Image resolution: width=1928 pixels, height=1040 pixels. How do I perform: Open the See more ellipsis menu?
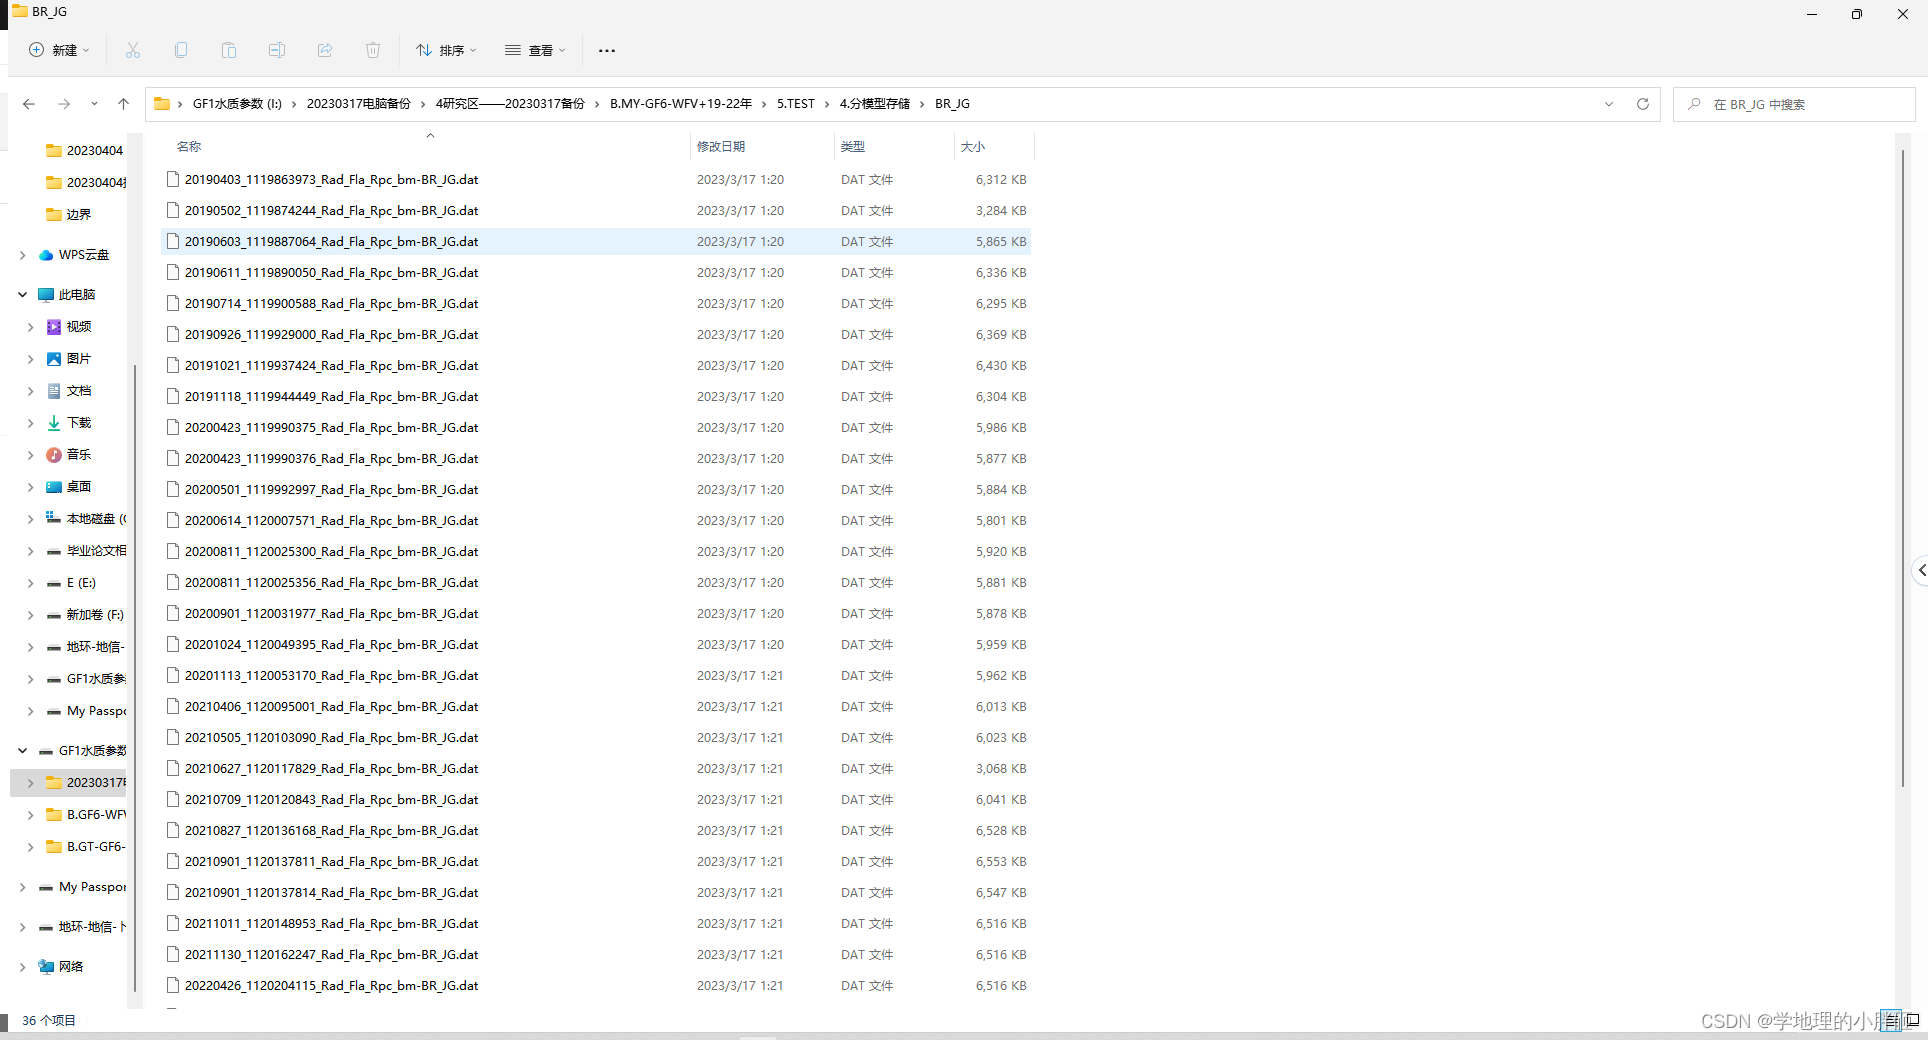607,50
